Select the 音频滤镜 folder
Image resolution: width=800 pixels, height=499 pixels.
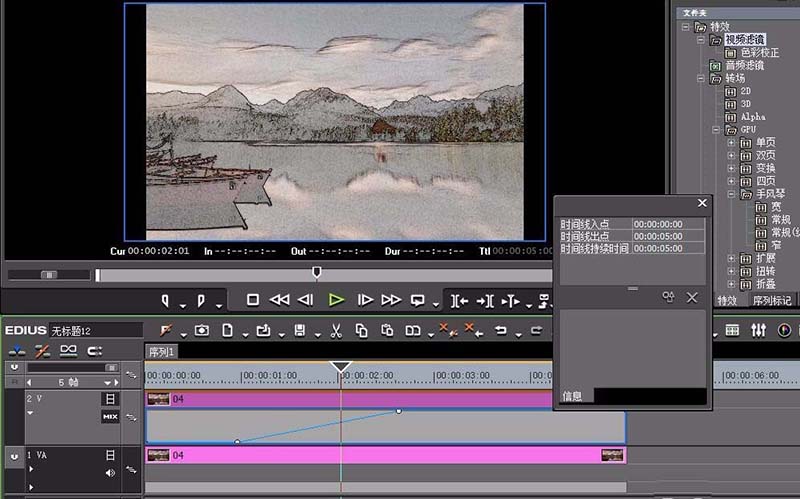[x=745, y=65]
